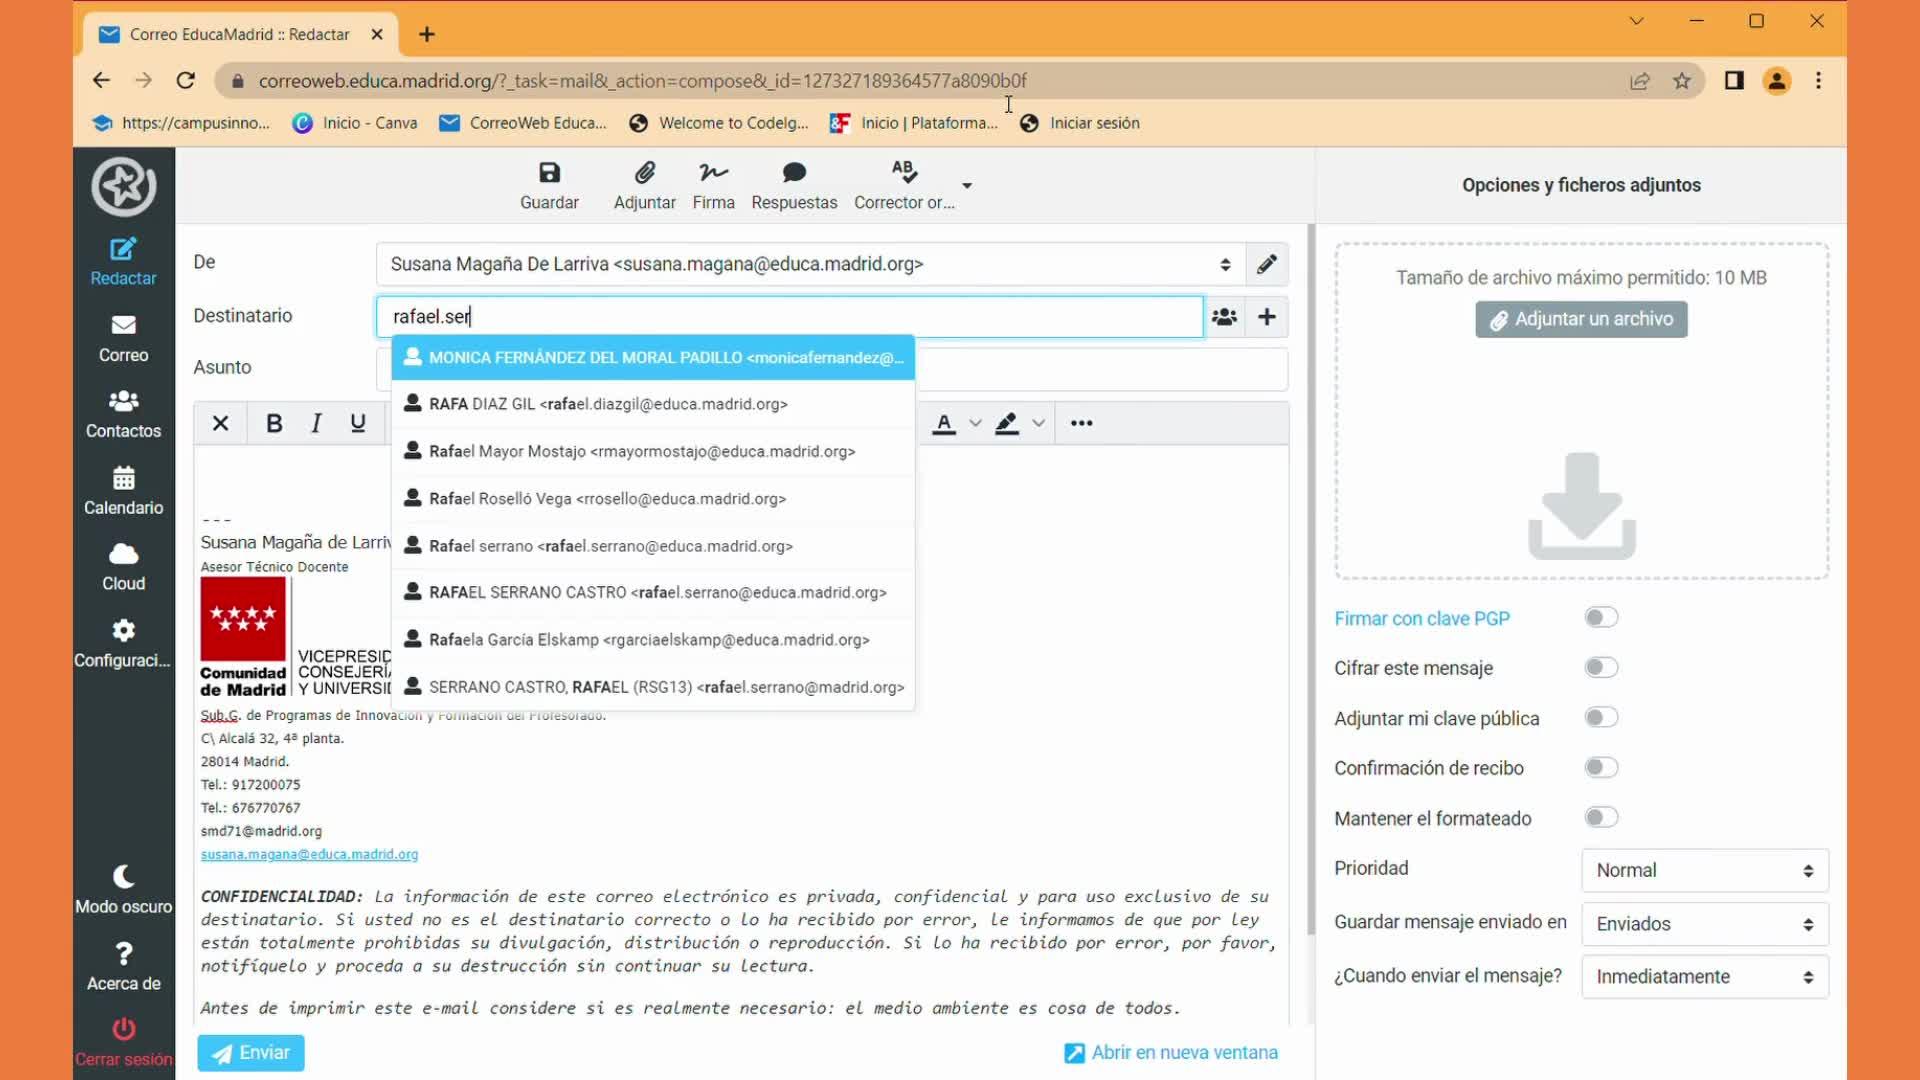
Task: Open ¿Cuando enviar el mensaje? dropdown
Action: coord(1704,977)
